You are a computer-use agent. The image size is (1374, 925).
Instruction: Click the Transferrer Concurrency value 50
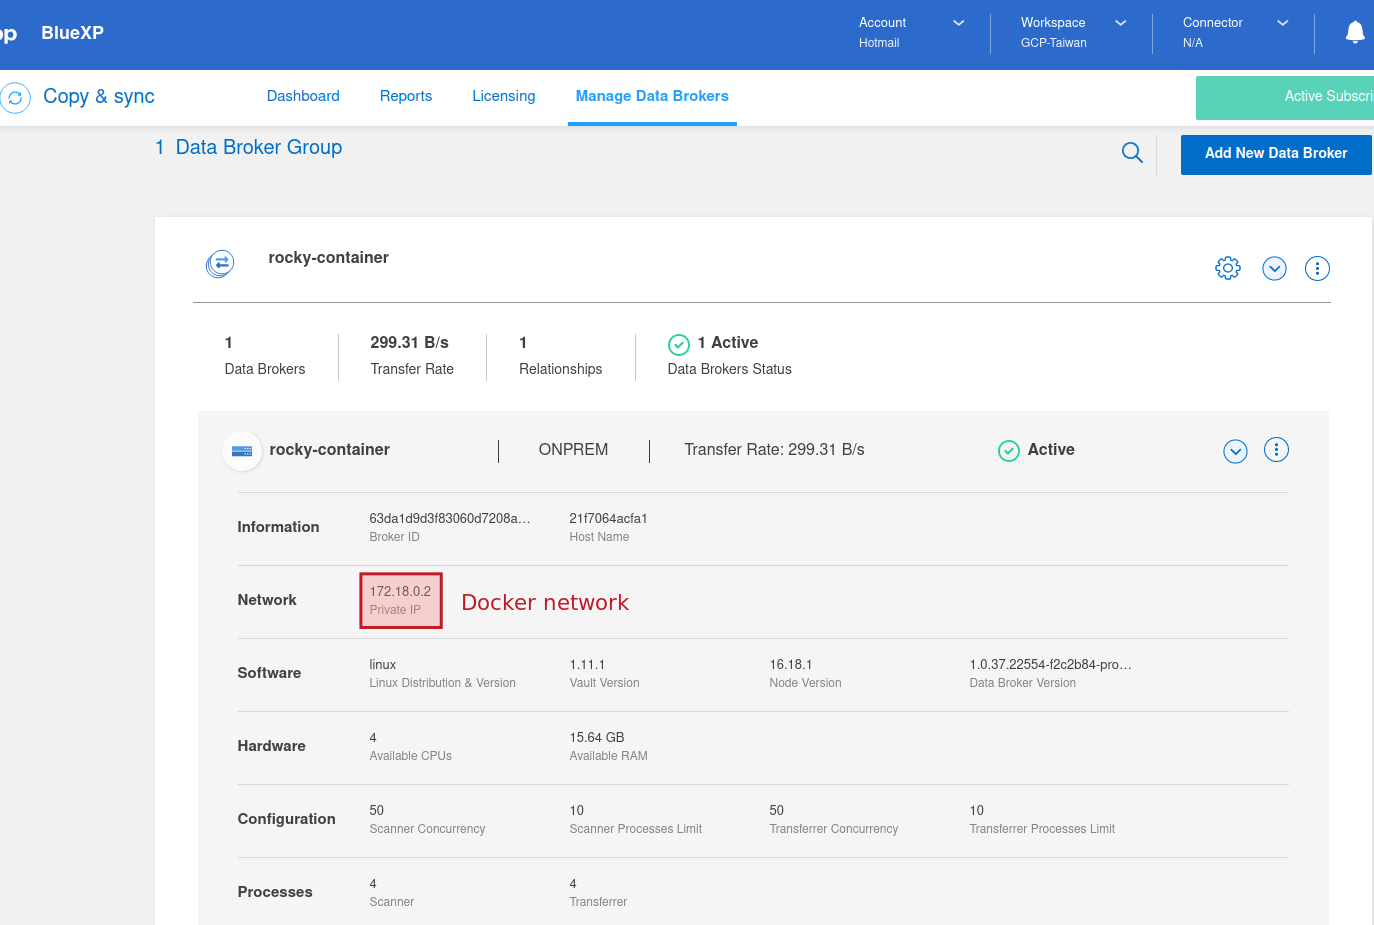[x=777, y=810]
